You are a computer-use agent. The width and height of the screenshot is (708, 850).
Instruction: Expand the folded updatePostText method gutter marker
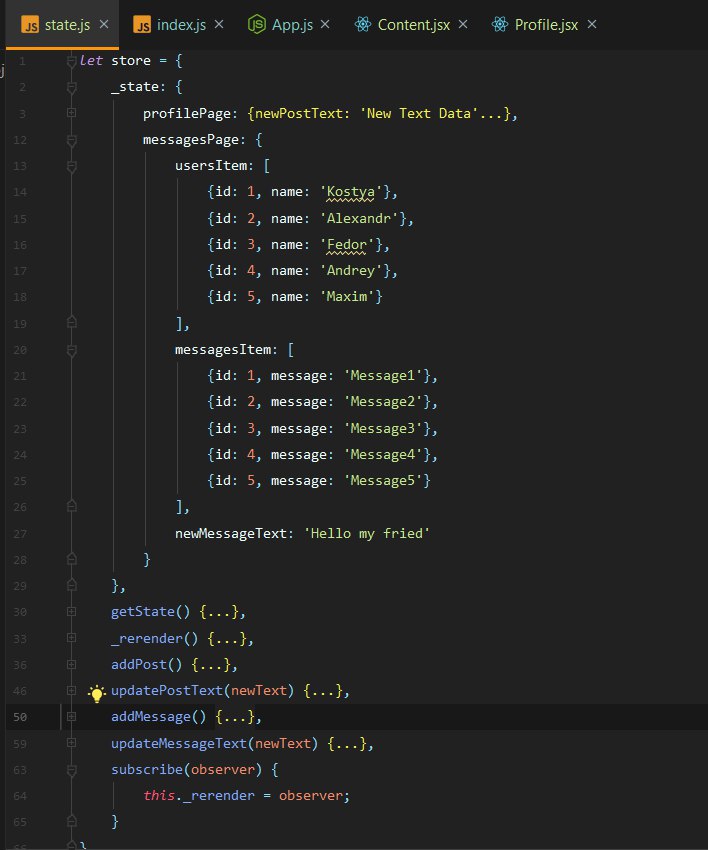pyautogui.click(x=72, y=690)
